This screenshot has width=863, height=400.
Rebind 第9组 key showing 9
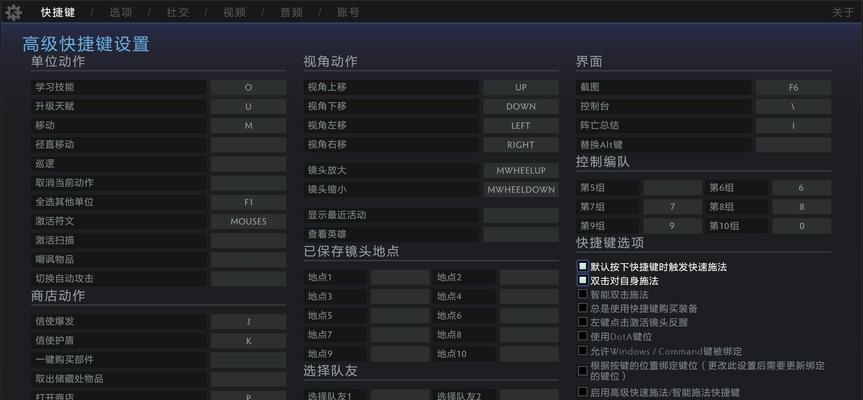(x=673, y=226)
